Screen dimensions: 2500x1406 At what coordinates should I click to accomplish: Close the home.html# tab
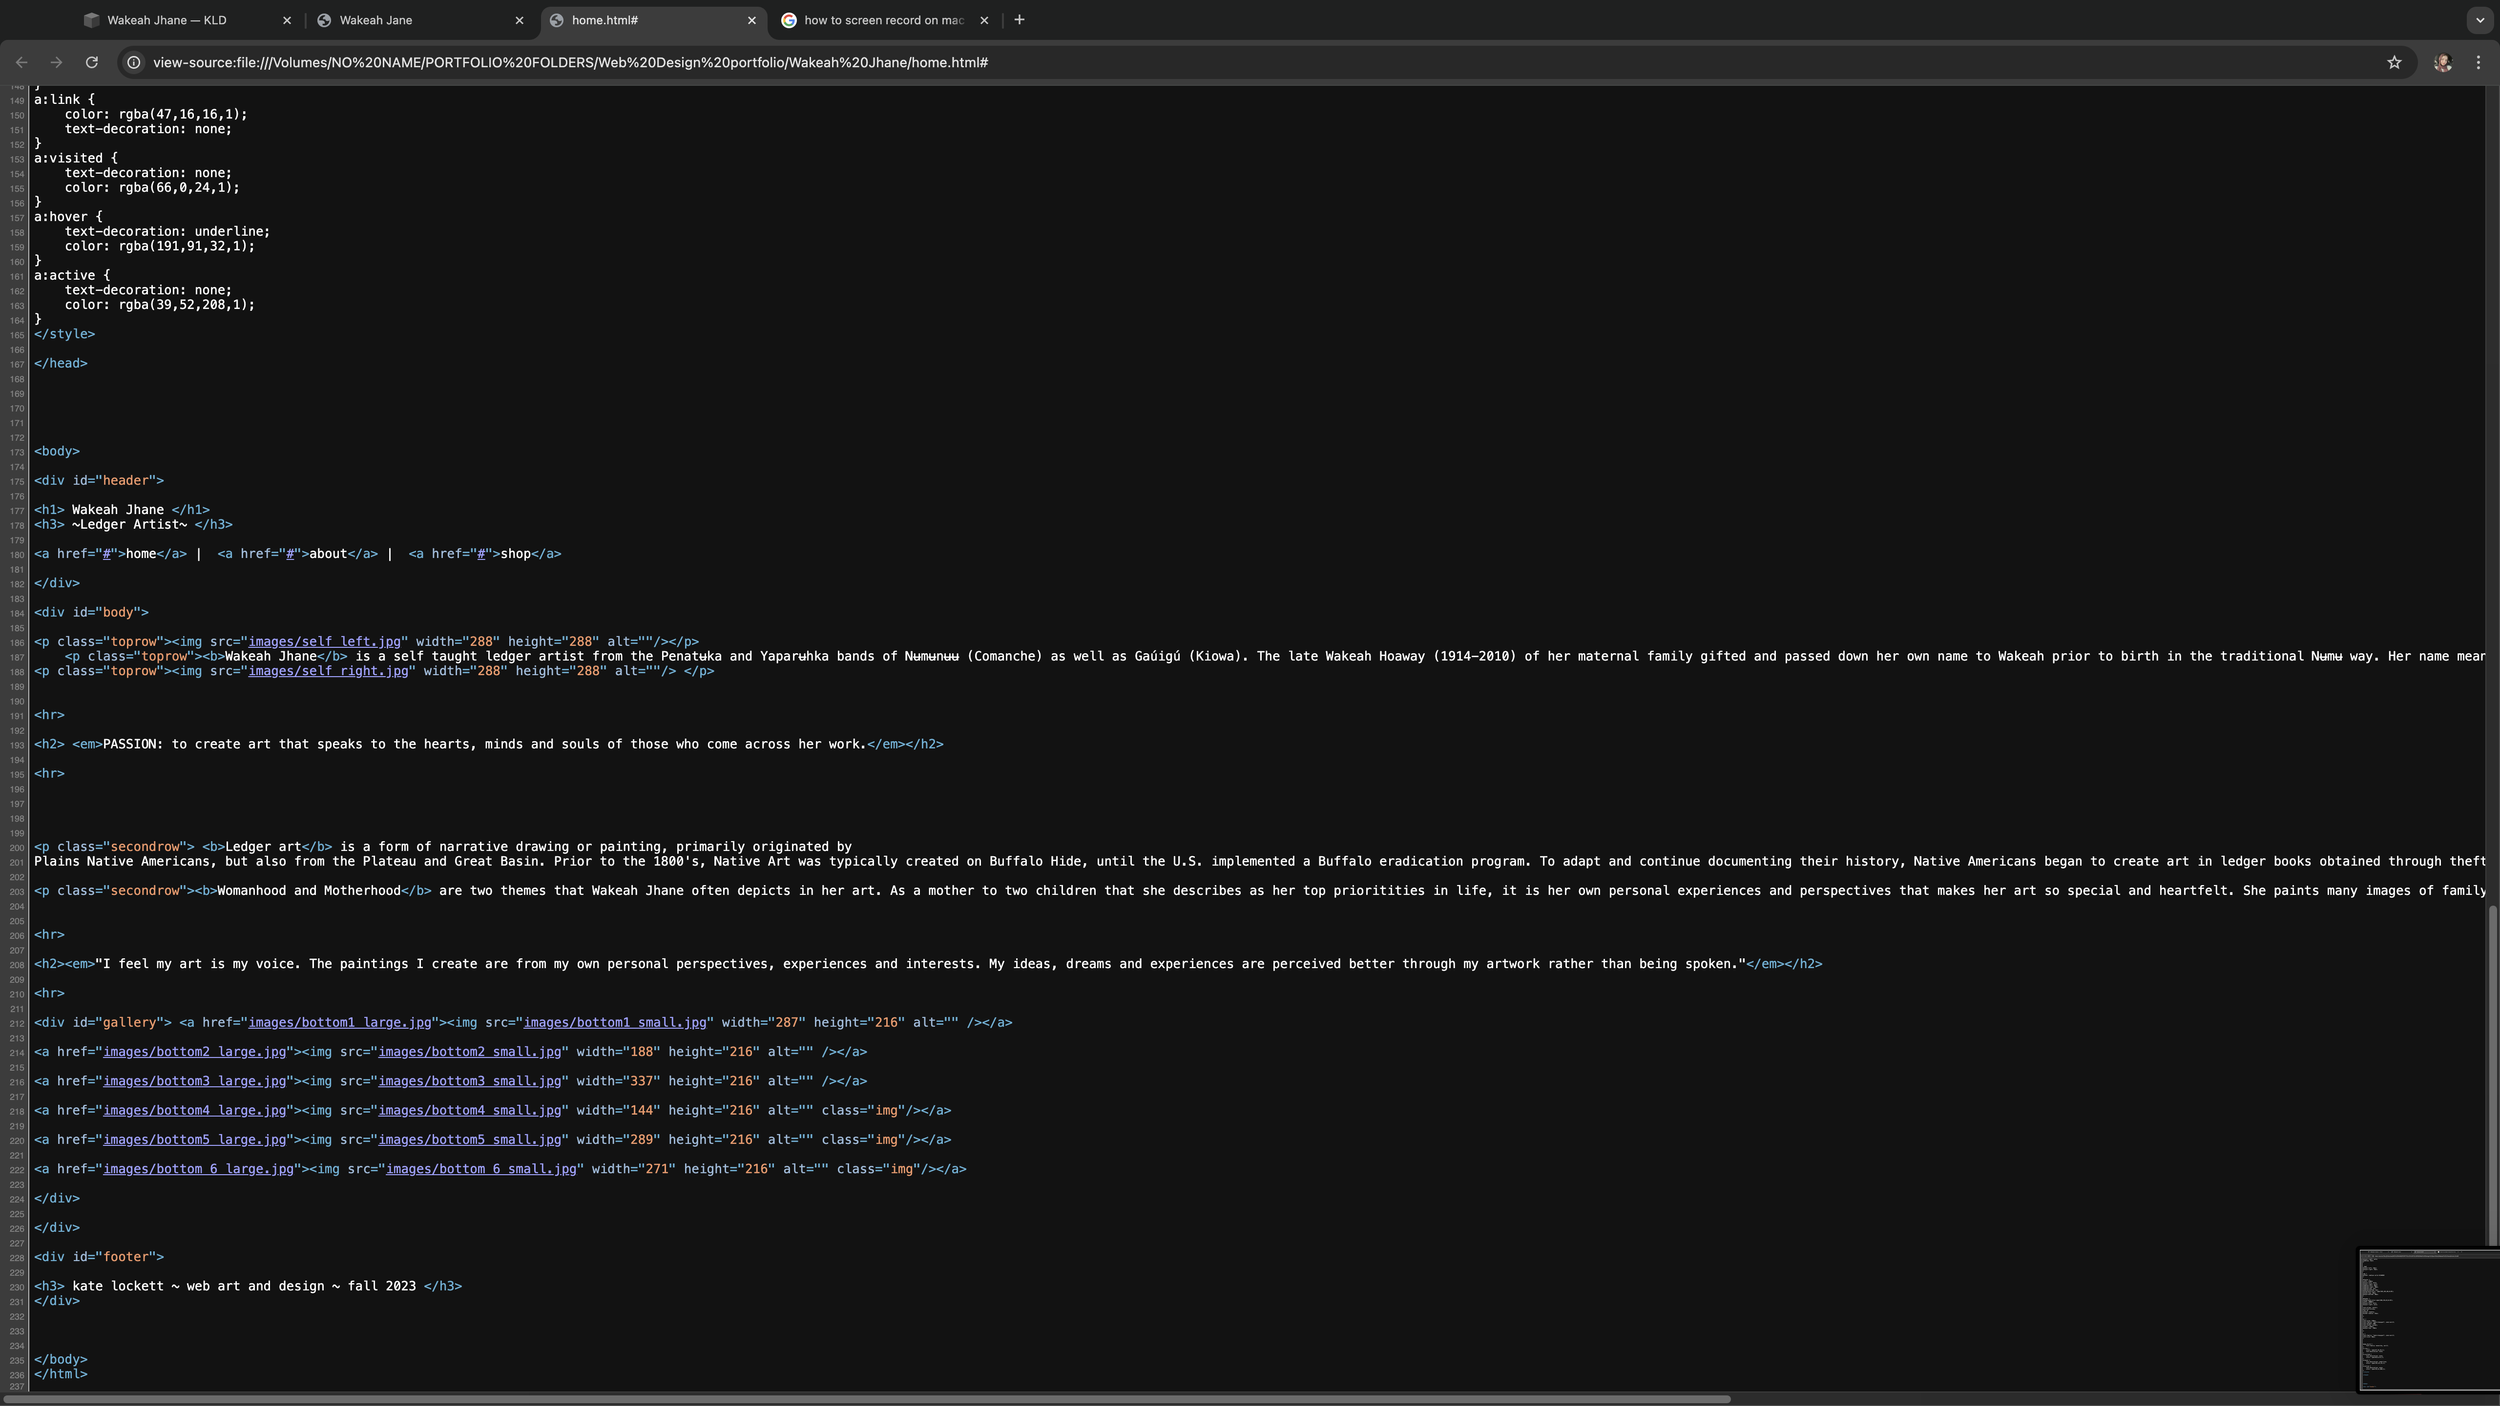pos(752,19)
